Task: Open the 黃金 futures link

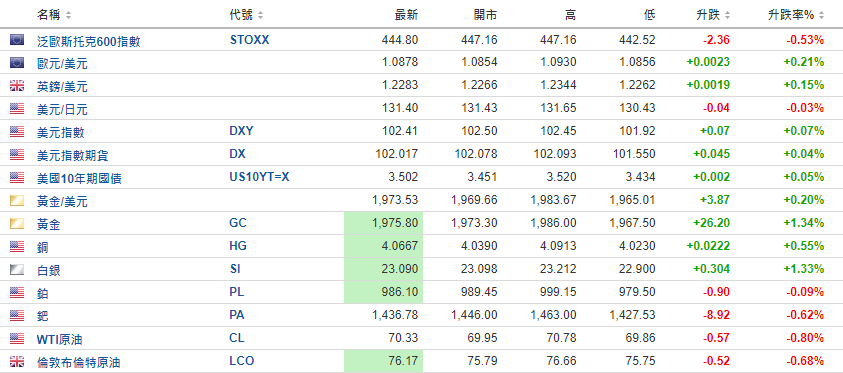Action: [x=48, y=225]
